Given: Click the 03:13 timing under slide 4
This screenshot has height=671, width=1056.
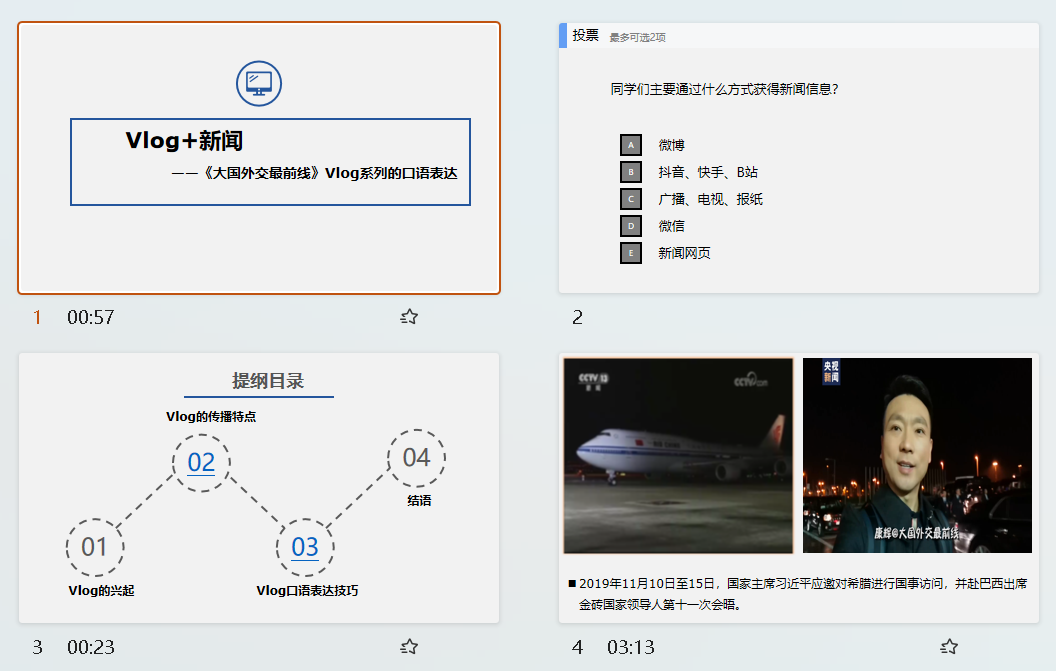Looking at the screenshot, I should tap(631, 648).
